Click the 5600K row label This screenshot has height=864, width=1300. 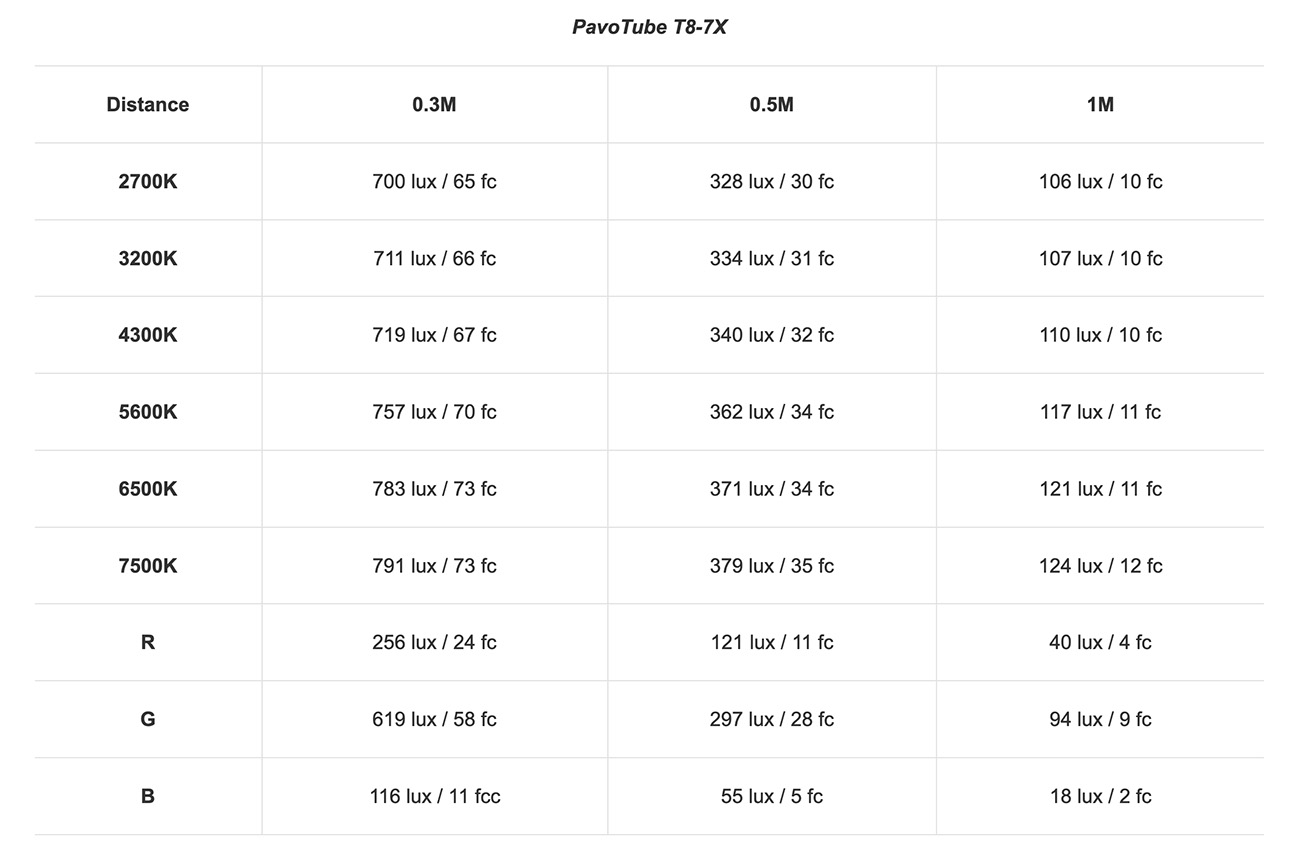[148, 412]
